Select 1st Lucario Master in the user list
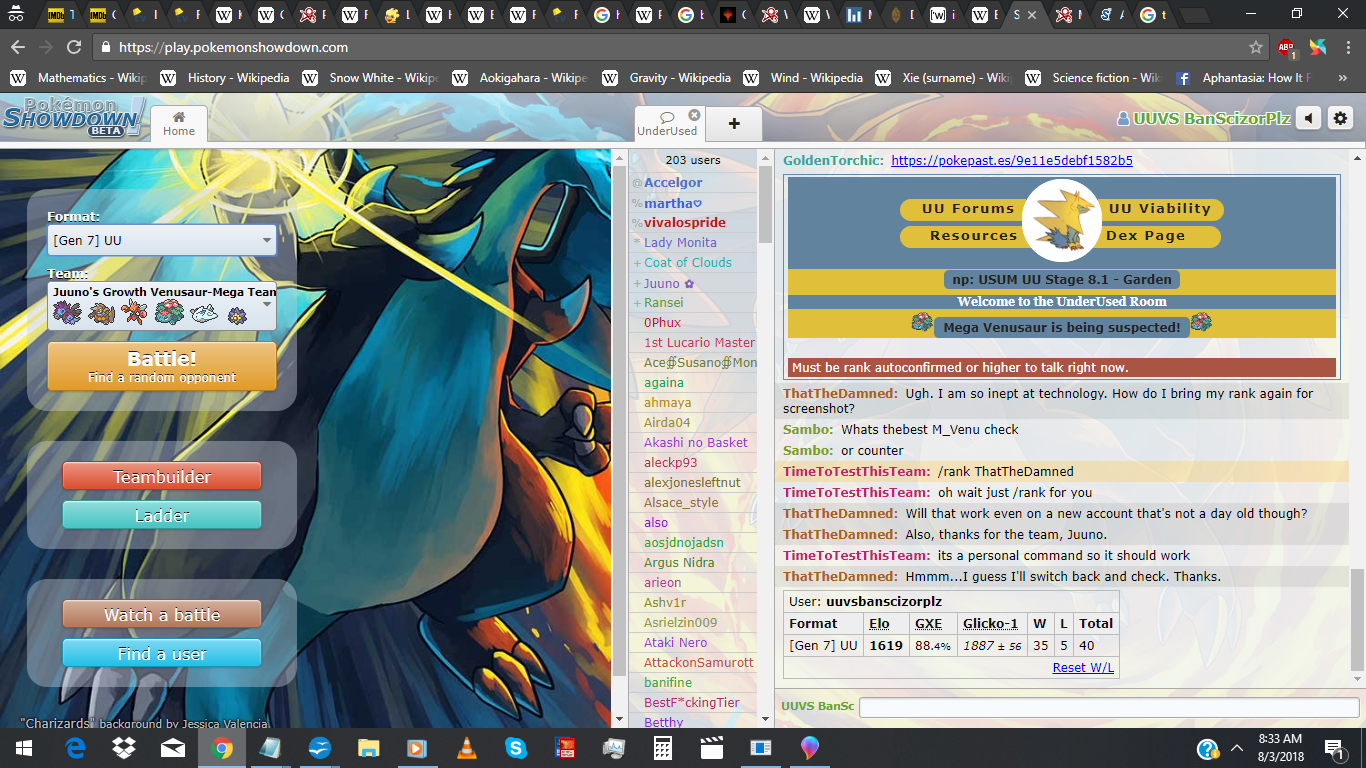Viewport: 1366px width, 768px height. [699, 342]
